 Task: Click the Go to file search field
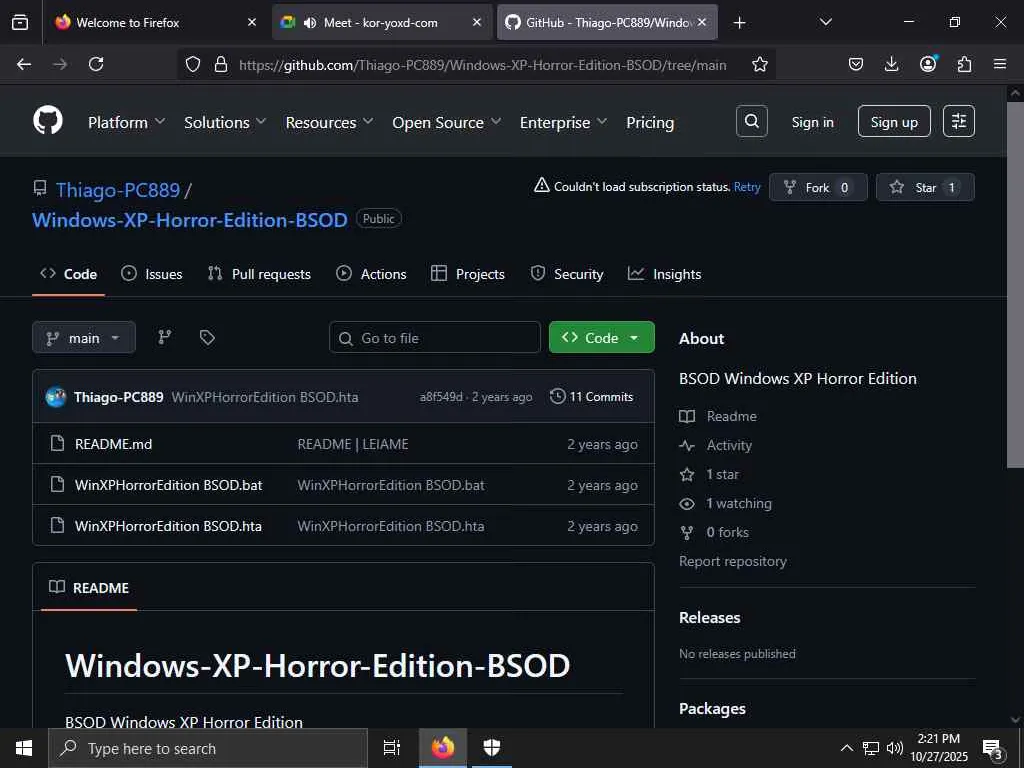(x=435, y=338)
